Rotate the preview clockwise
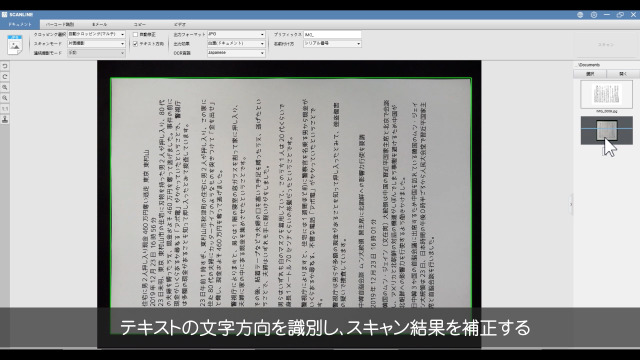Viewport: 640px width, 360px height. 5,76
